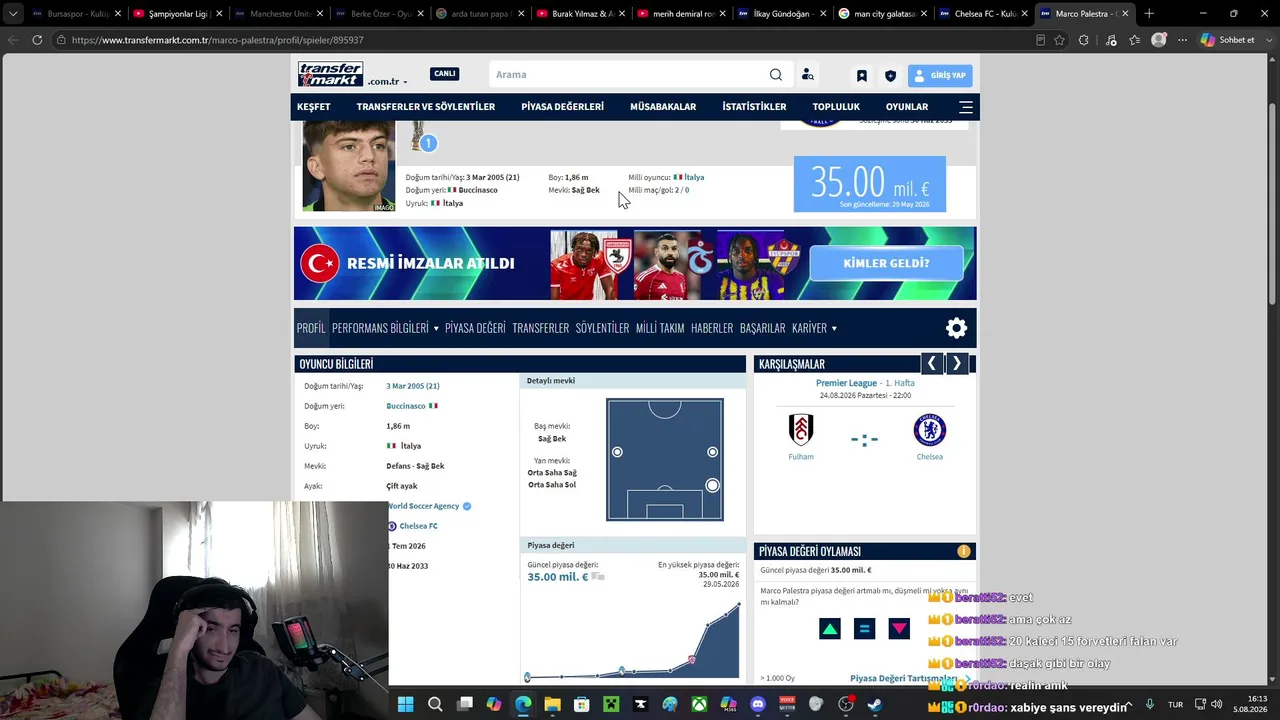The height and width of the screenshot is (720, 1280).
Task: Click the Chelsea club crest in Karşılaşmalar
Action: click(930, 430)
